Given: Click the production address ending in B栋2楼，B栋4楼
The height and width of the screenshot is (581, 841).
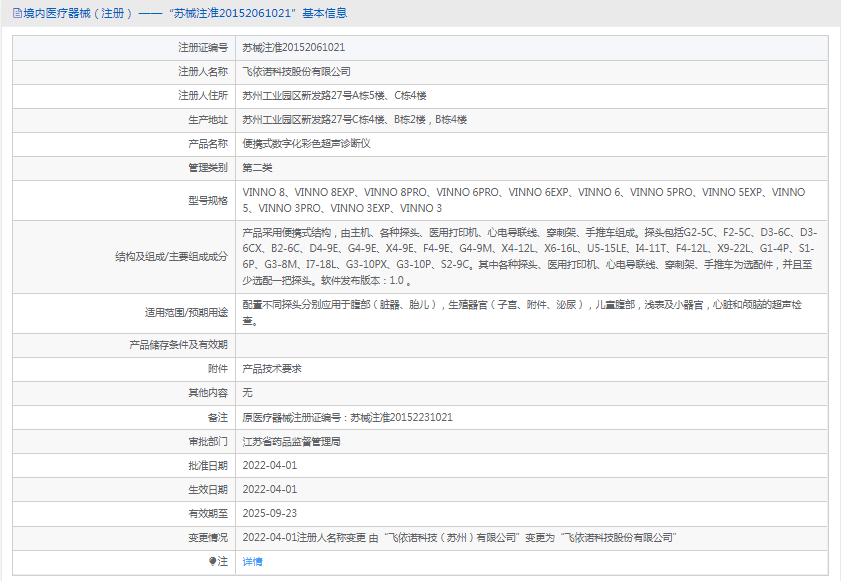Looking at the screenshot, I should click(355, 120).
